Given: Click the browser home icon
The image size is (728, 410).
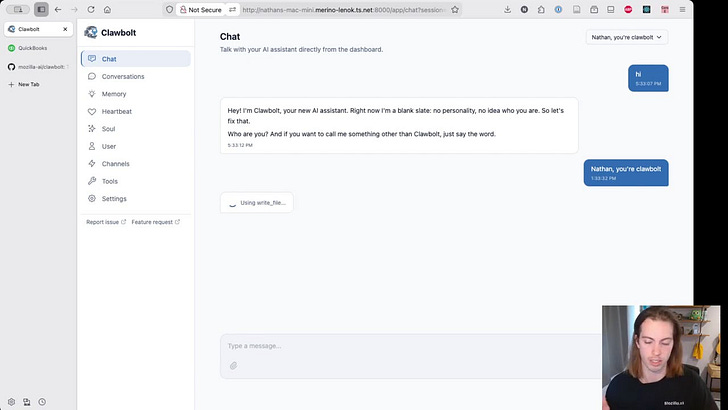Looking at the screenshot, I should pos(107,9).
